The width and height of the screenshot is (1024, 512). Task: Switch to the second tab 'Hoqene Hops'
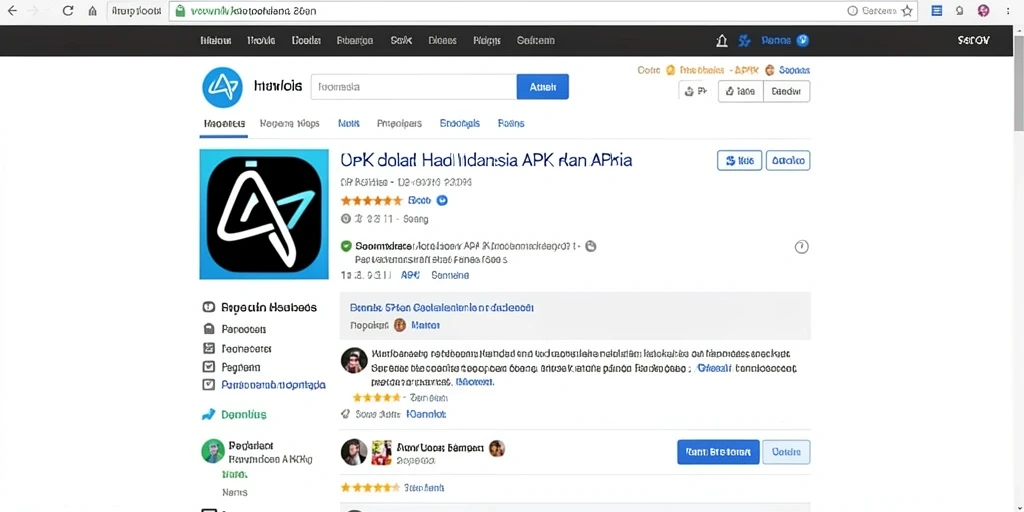(289, 123)
